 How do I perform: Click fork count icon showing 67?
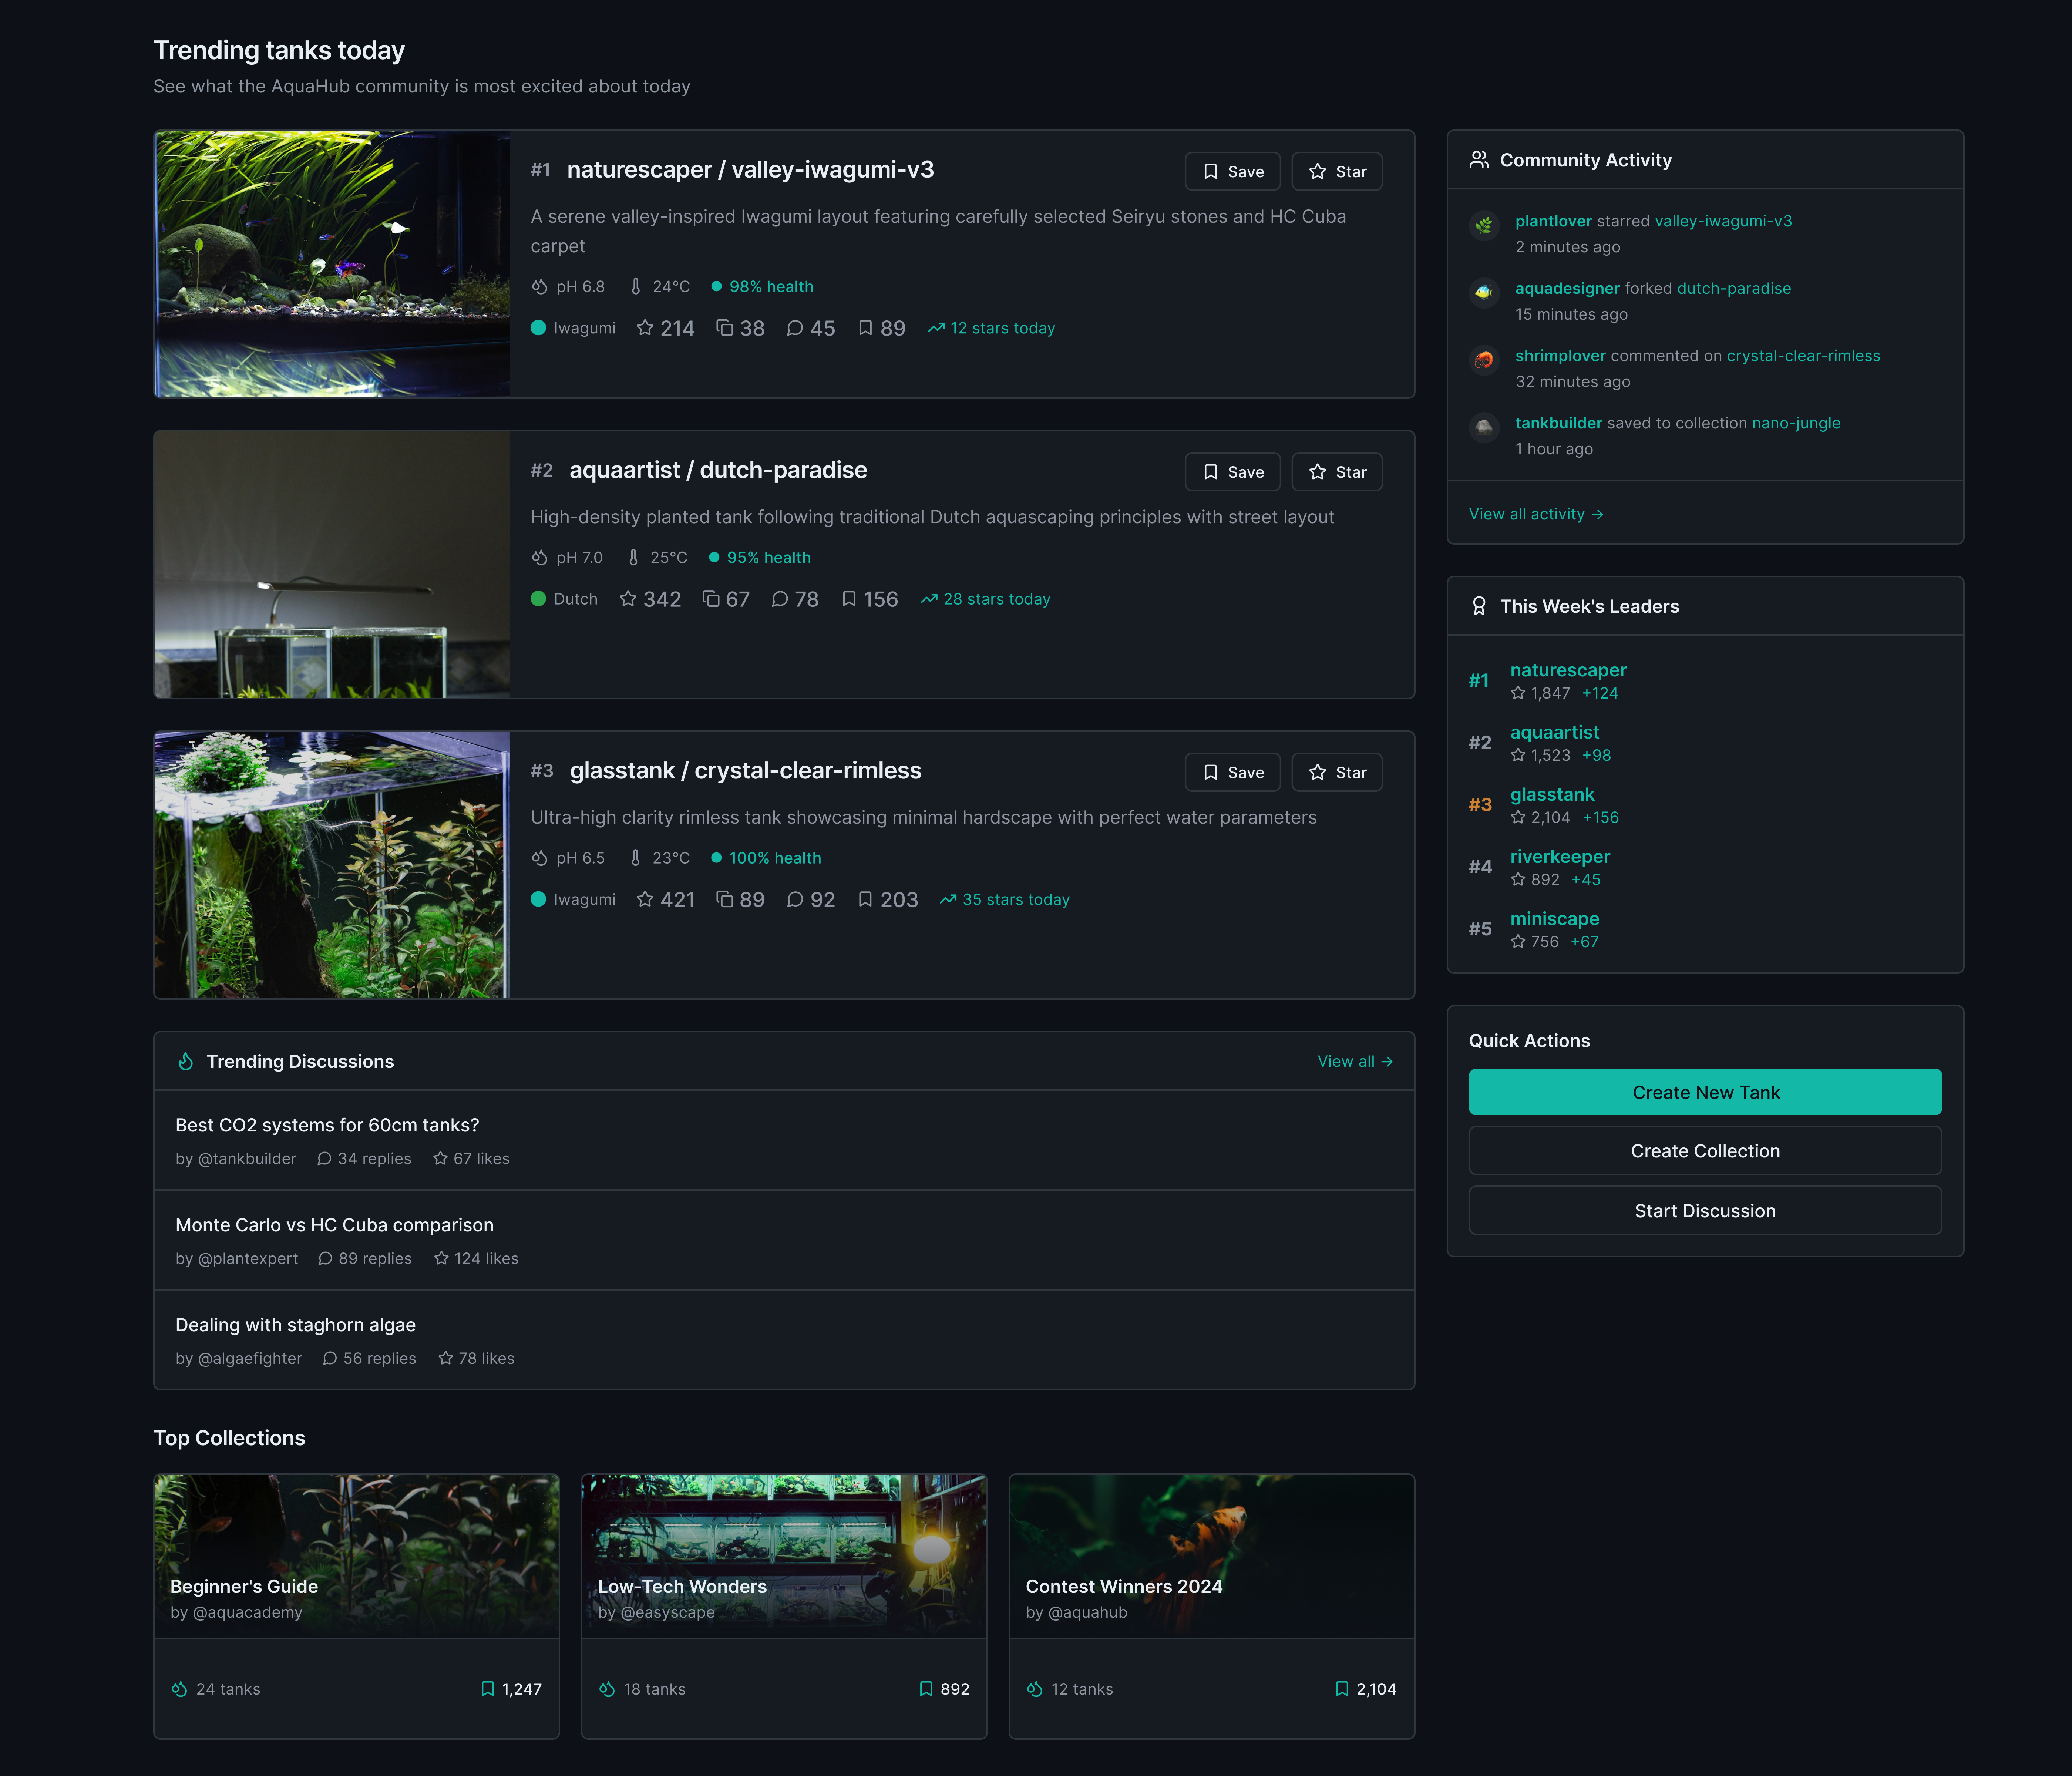[711, 599]
